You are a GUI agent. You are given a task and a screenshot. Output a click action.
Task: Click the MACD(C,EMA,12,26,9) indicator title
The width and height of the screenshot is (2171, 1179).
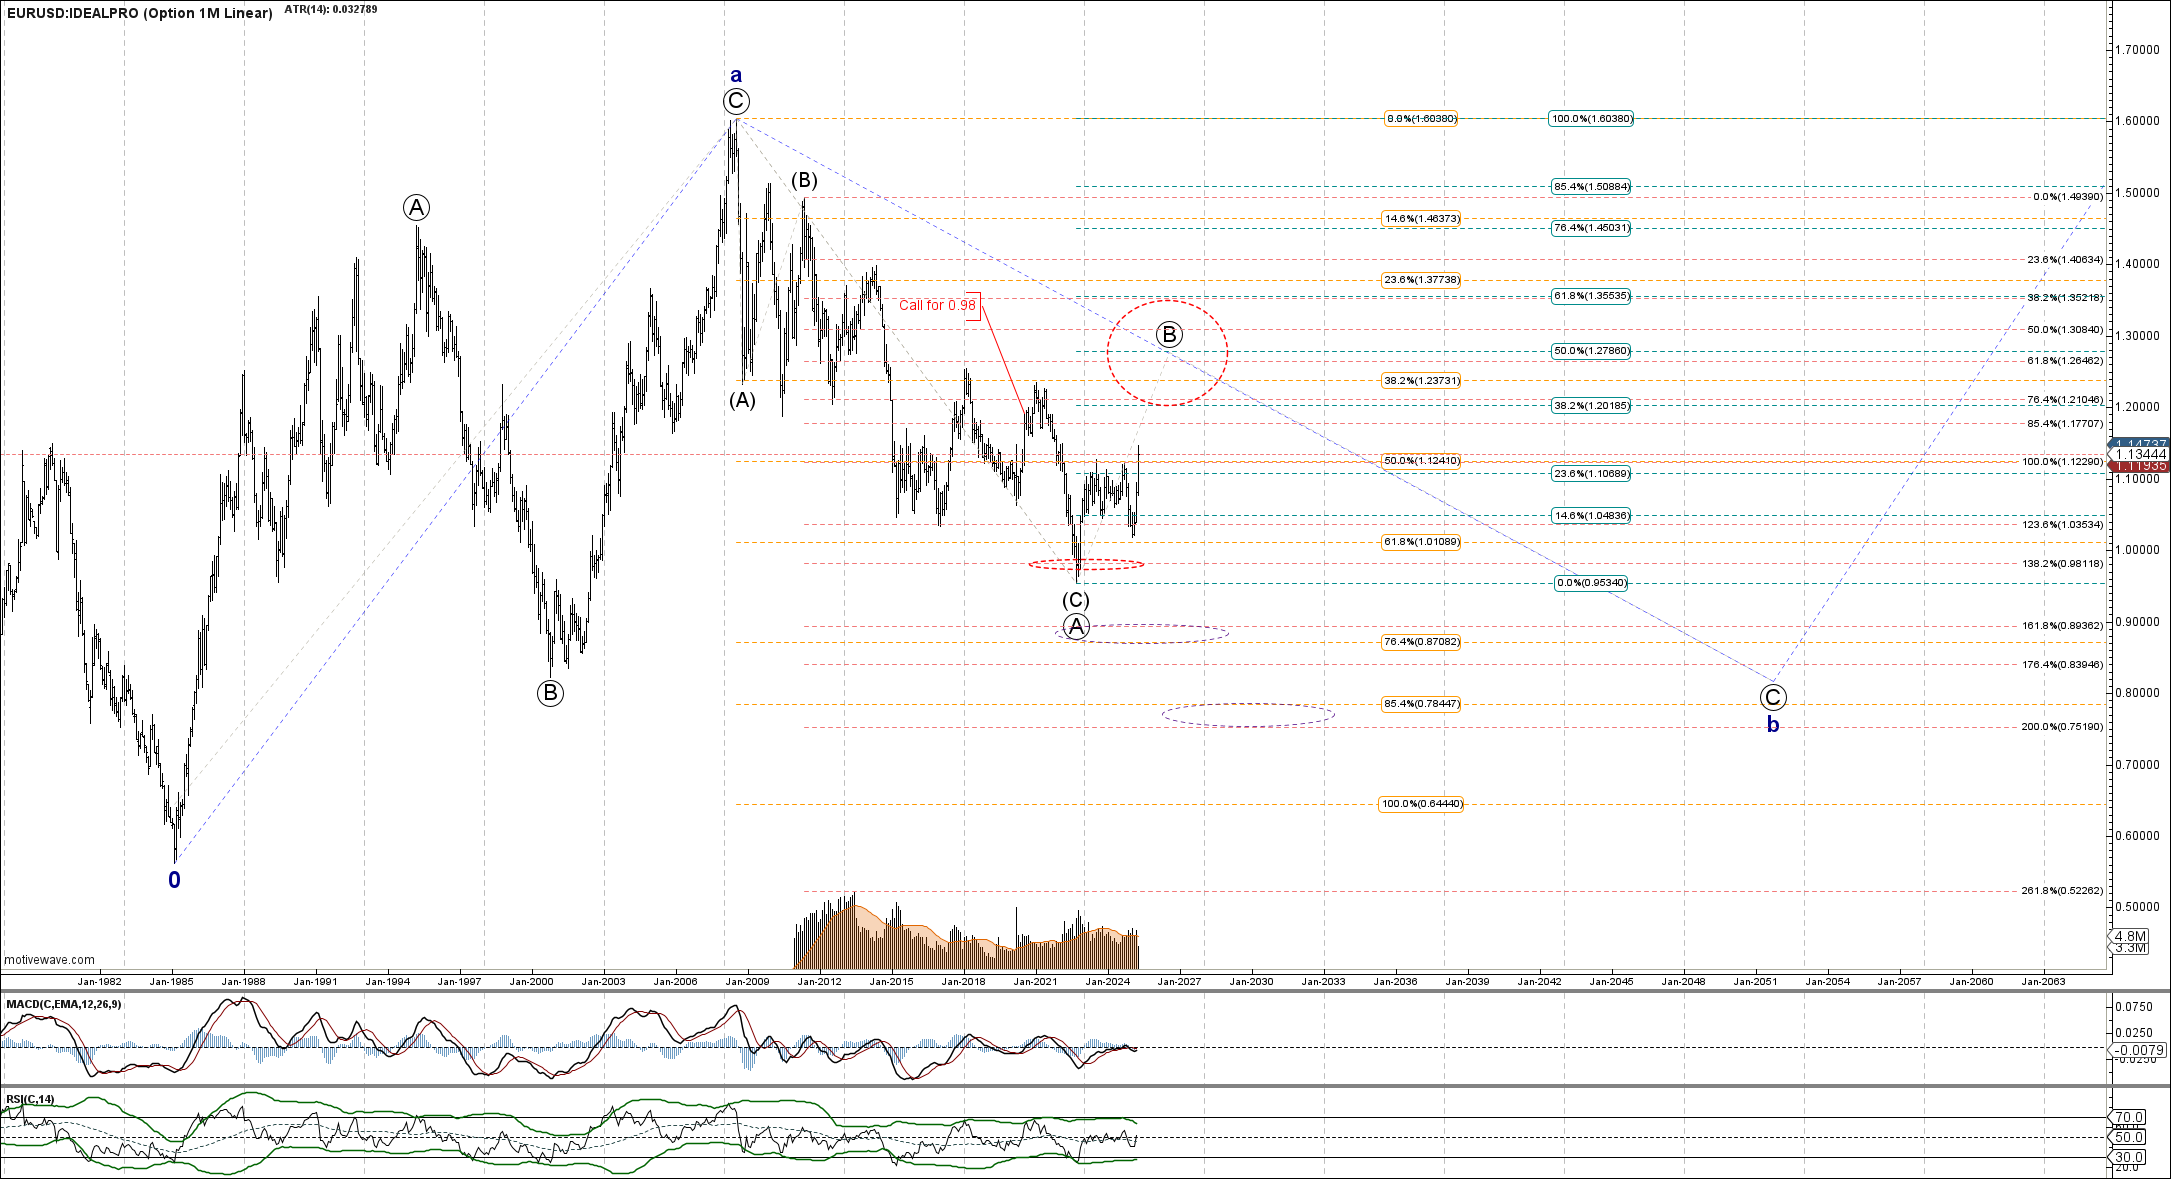tap(64, 1004)
